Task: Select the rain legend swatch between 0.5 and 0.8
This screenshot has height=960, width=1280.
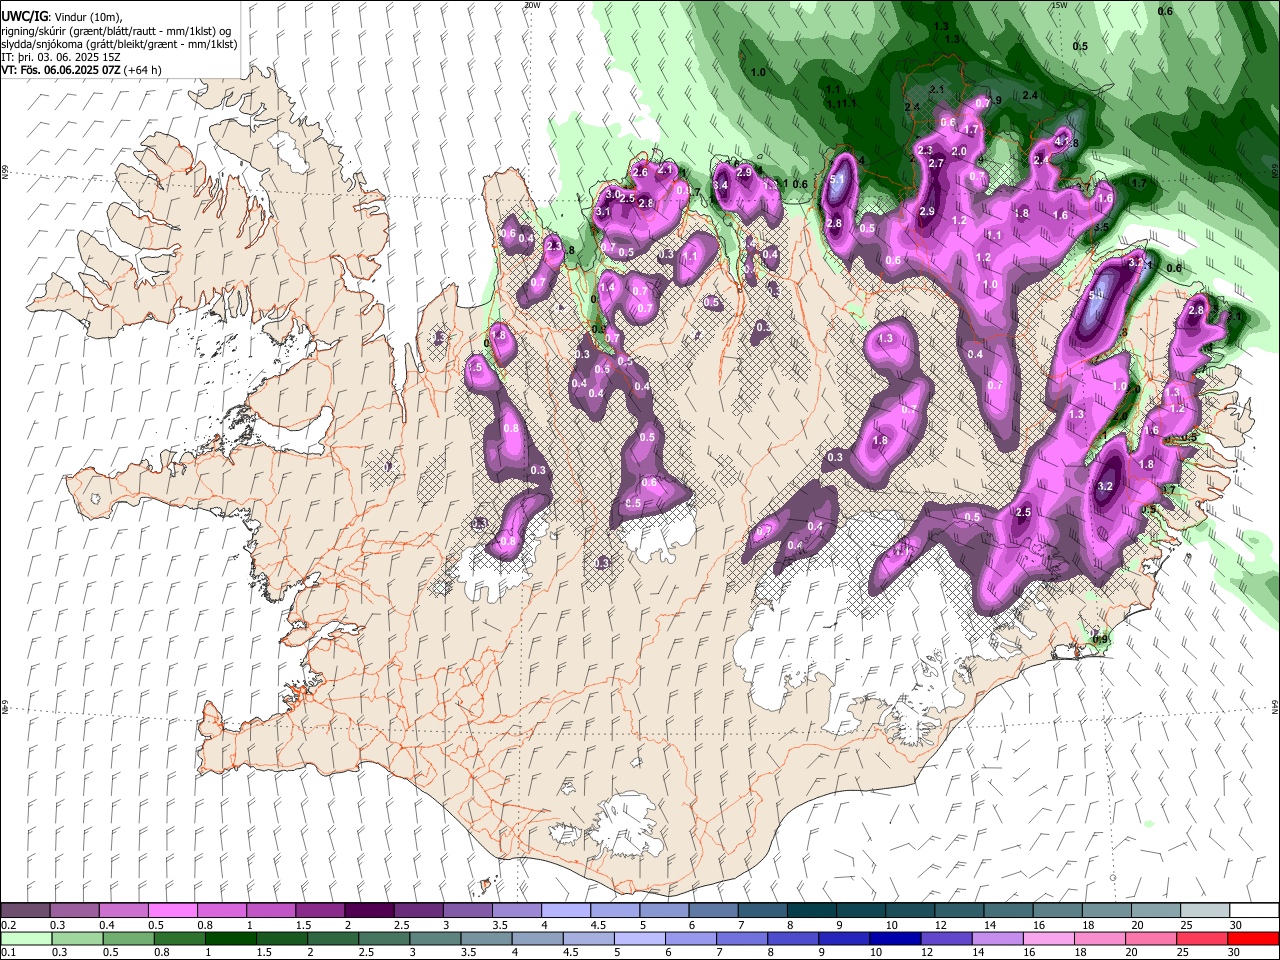Action: pos(128,938)
